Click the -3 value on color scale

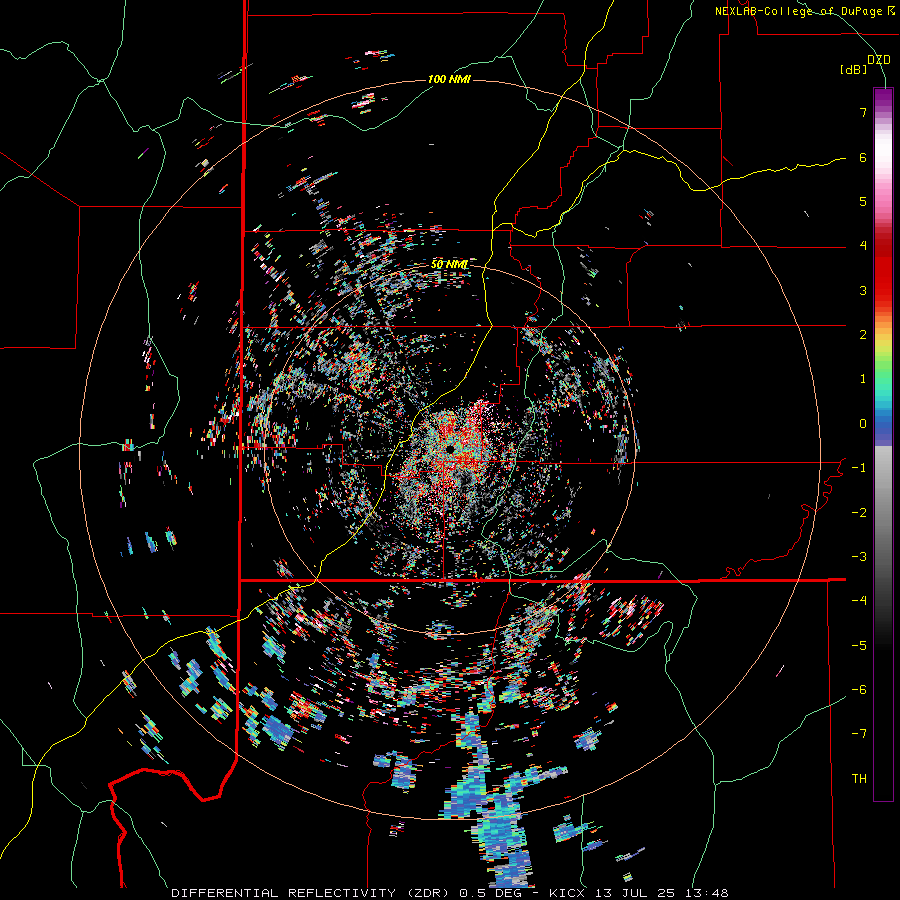[x=859, y=557]
